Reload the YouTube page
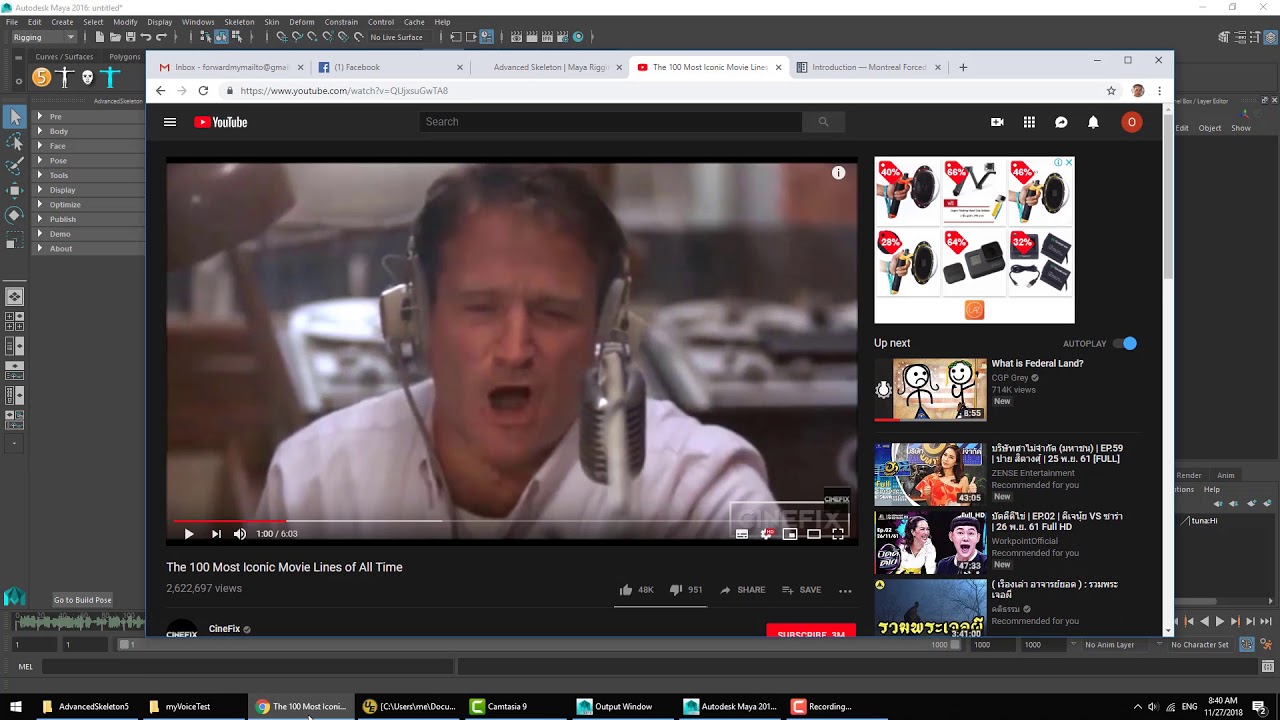 click(203, 91)
